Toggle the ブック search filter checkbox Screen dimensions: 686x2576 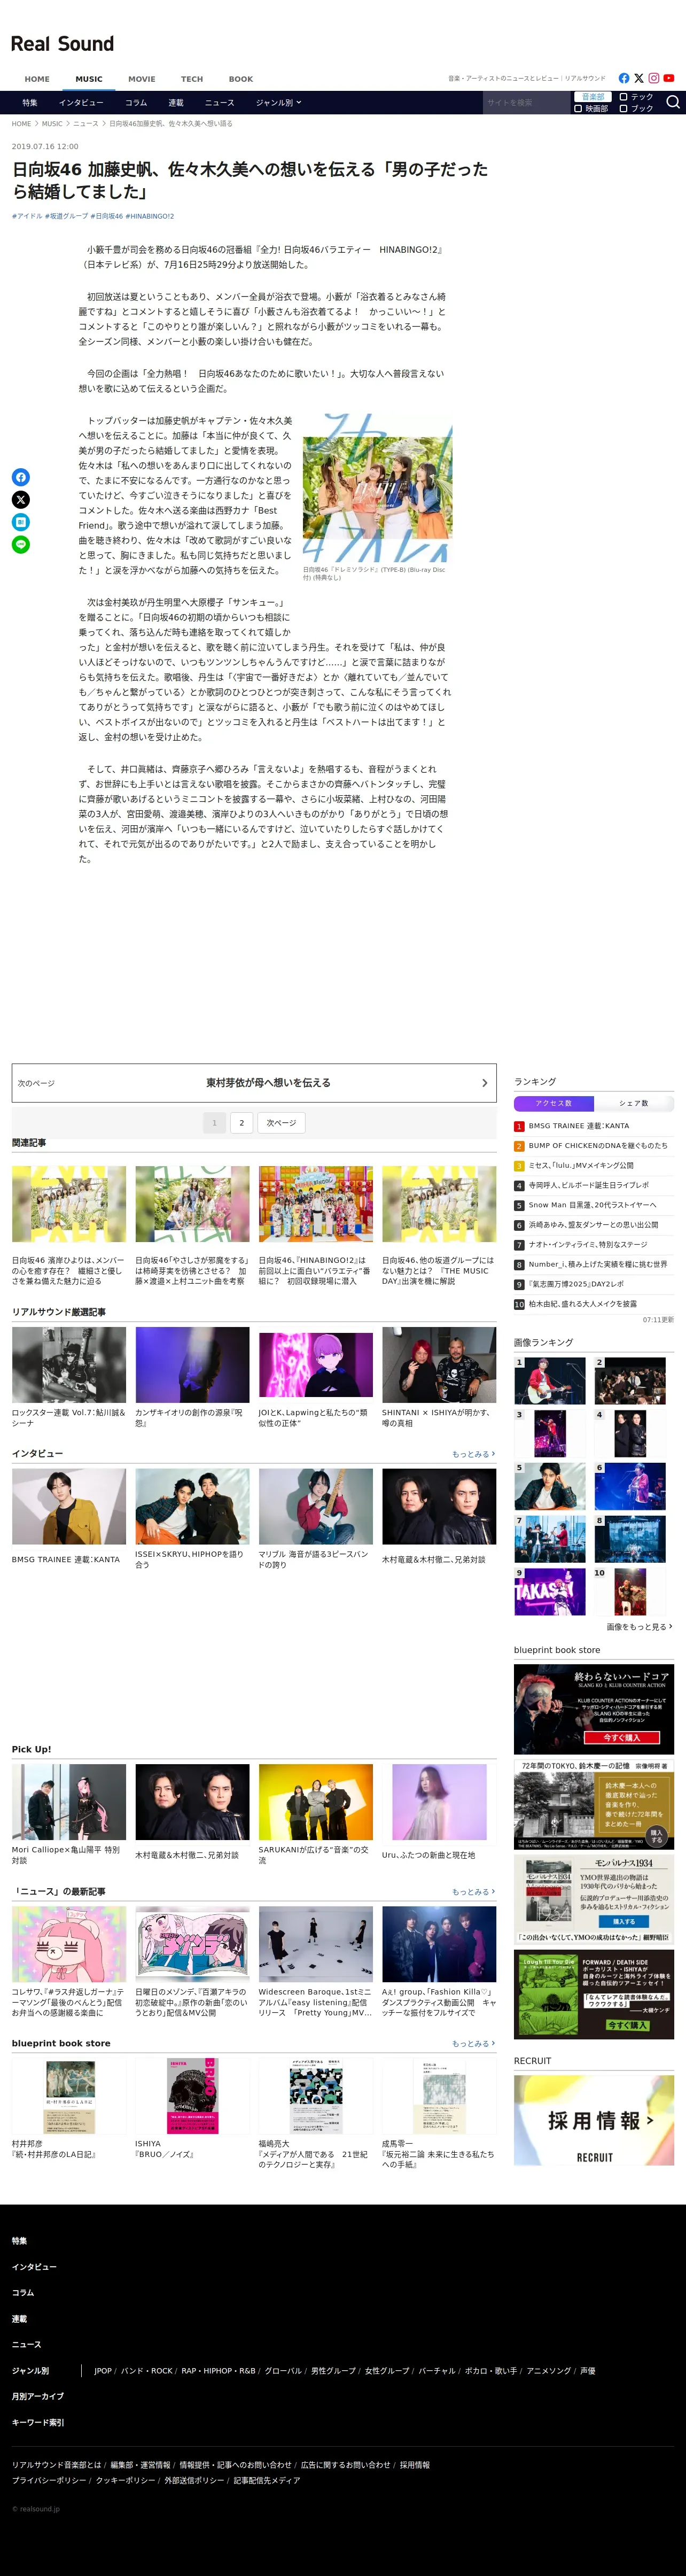tap(624, 109)
